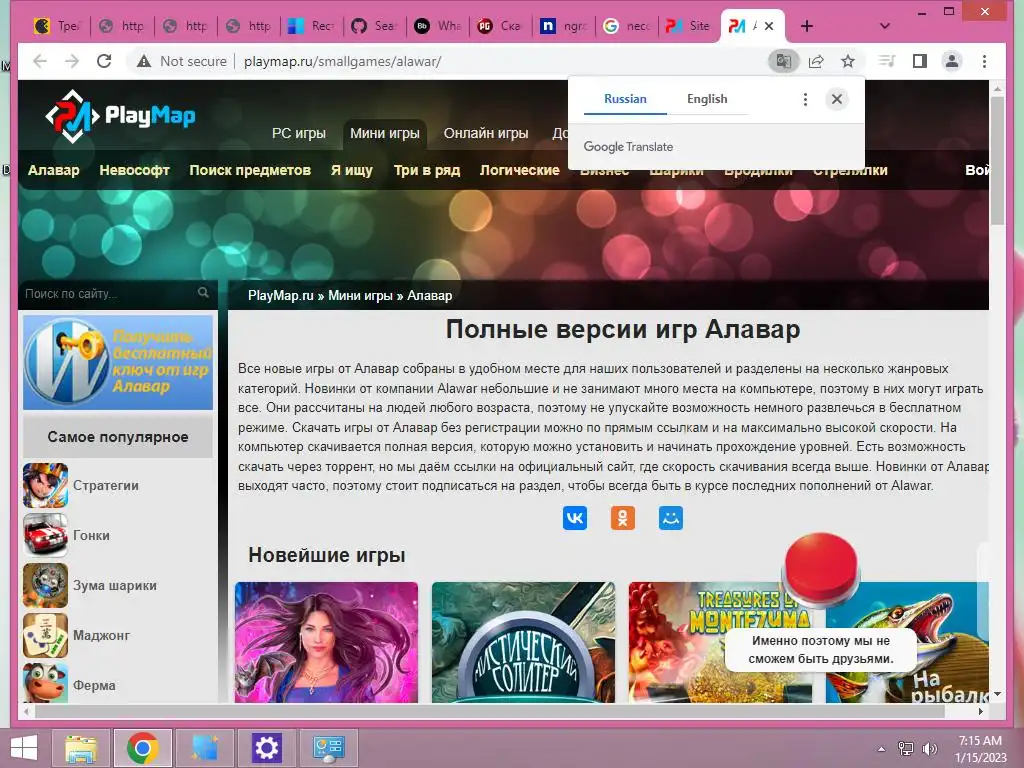
Task: Click the Ферма cow icon
Action: pyautogui.click(x=45, y=683)
